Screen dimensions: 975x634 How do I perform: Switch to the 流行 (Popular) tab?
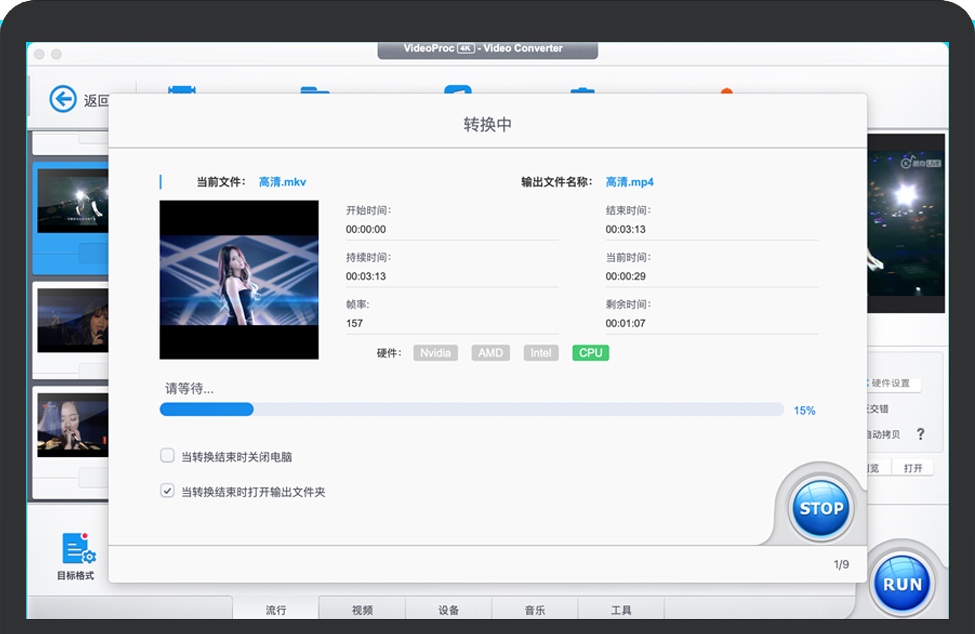pos(276,610)
